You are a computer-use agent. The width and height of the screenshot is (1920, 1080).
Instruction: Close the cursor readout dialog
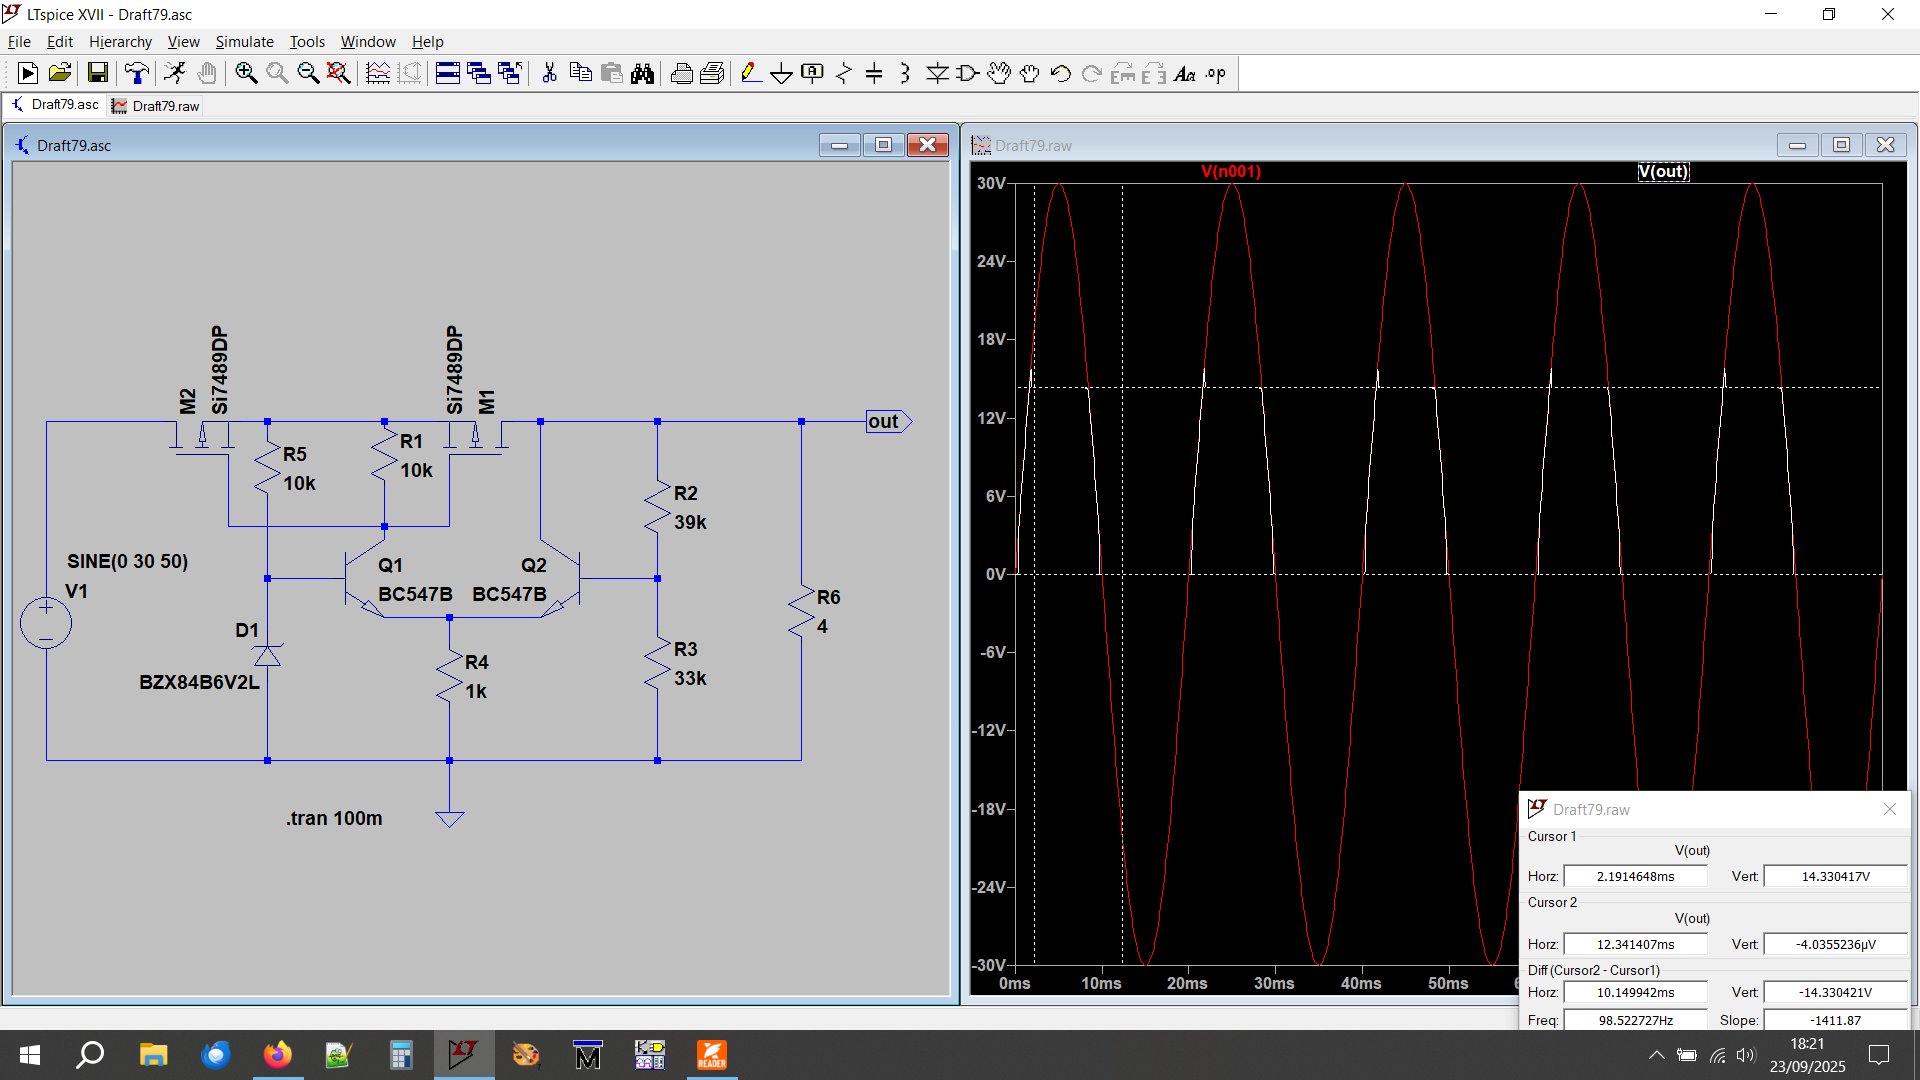(1889, 809)
